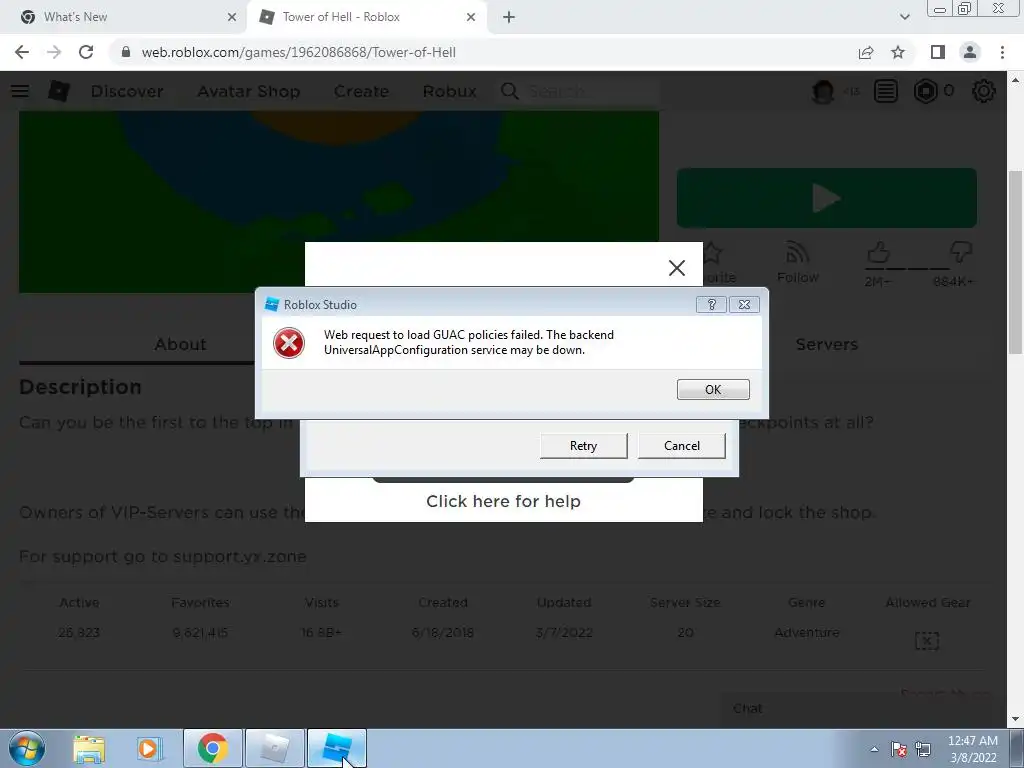Switch to the About tab
The image size is (1024, 768).
pos(180,344)
